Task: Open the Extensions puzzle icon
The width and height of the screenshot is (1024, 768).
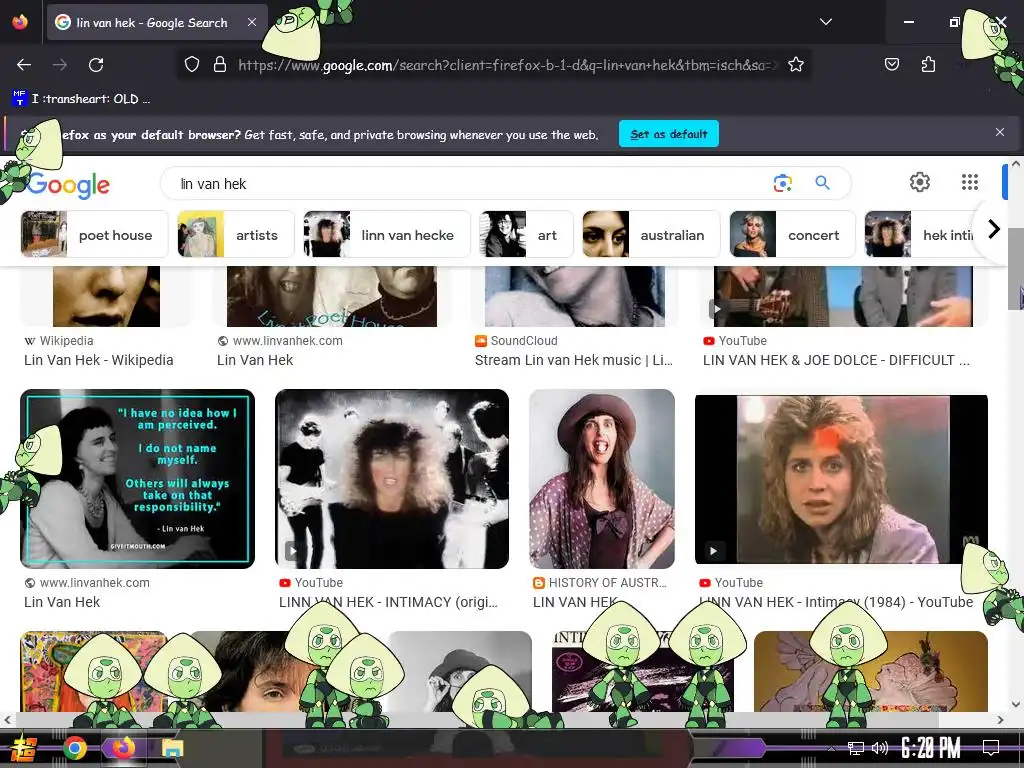Action: (x=928, y=64)
